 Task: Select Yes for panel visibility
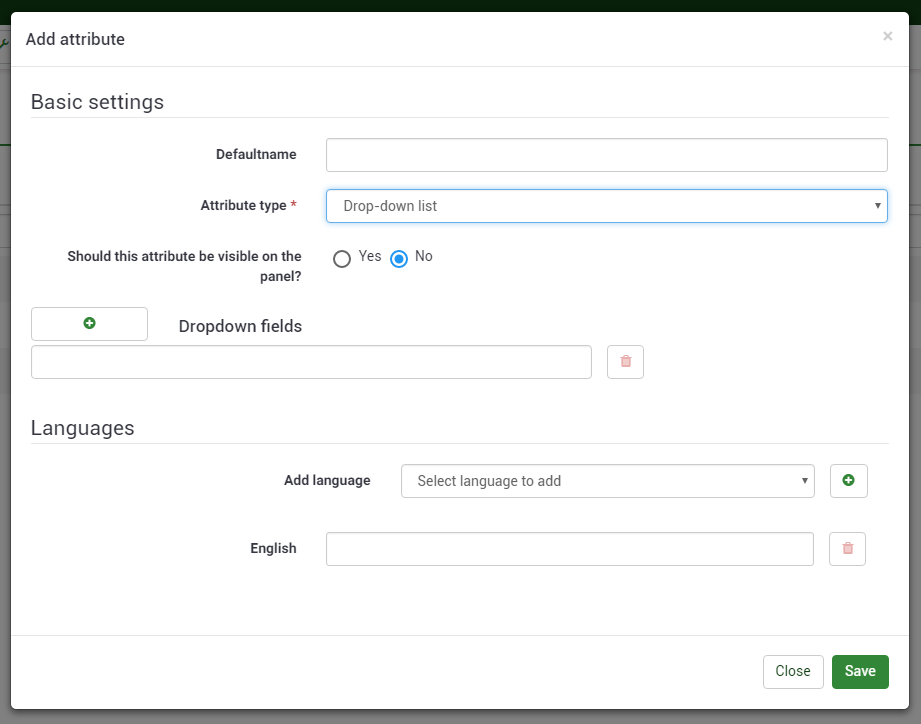(x=343, y=258)
